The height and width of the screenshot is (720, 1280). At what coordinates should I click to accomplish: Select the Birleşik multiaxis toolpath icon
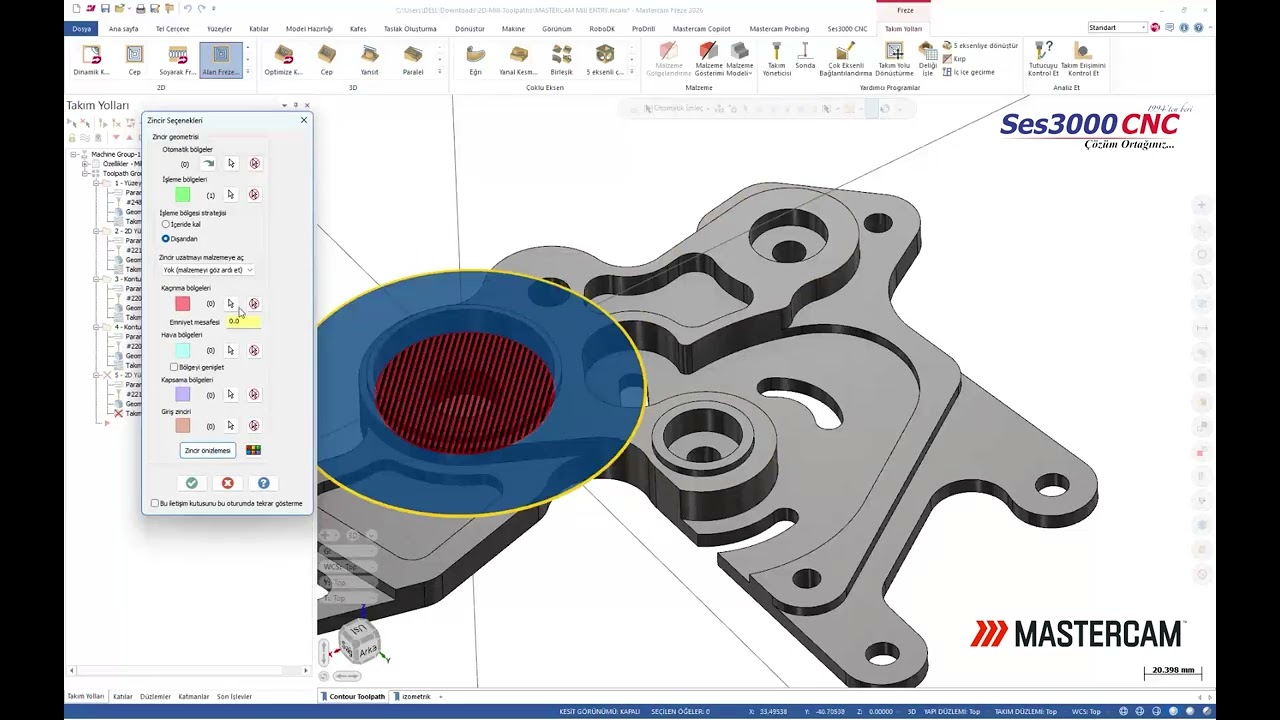tap(561, 60)
